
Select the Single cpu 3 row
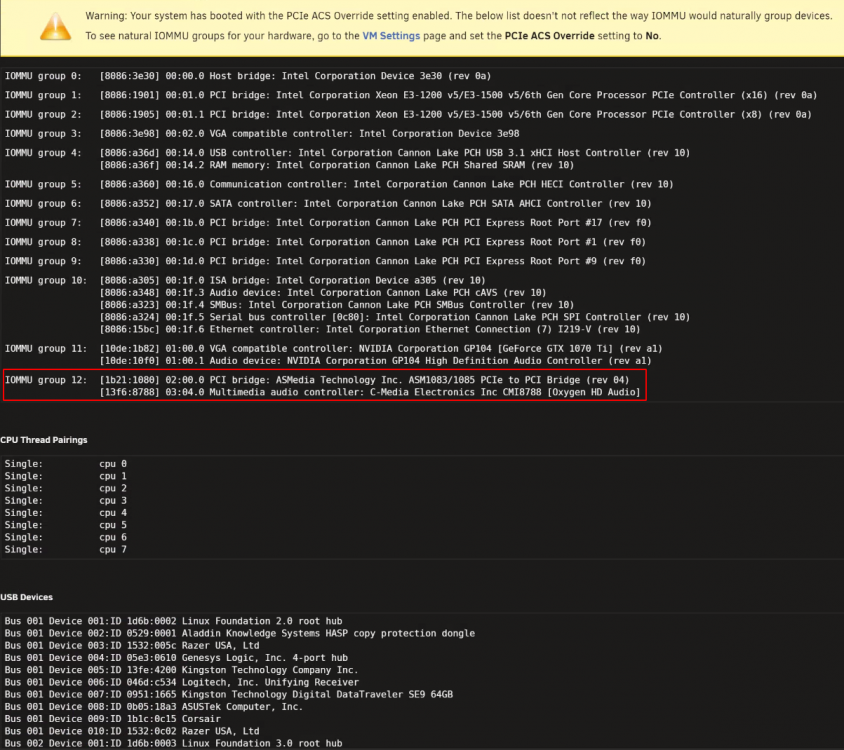pos(66,501)
